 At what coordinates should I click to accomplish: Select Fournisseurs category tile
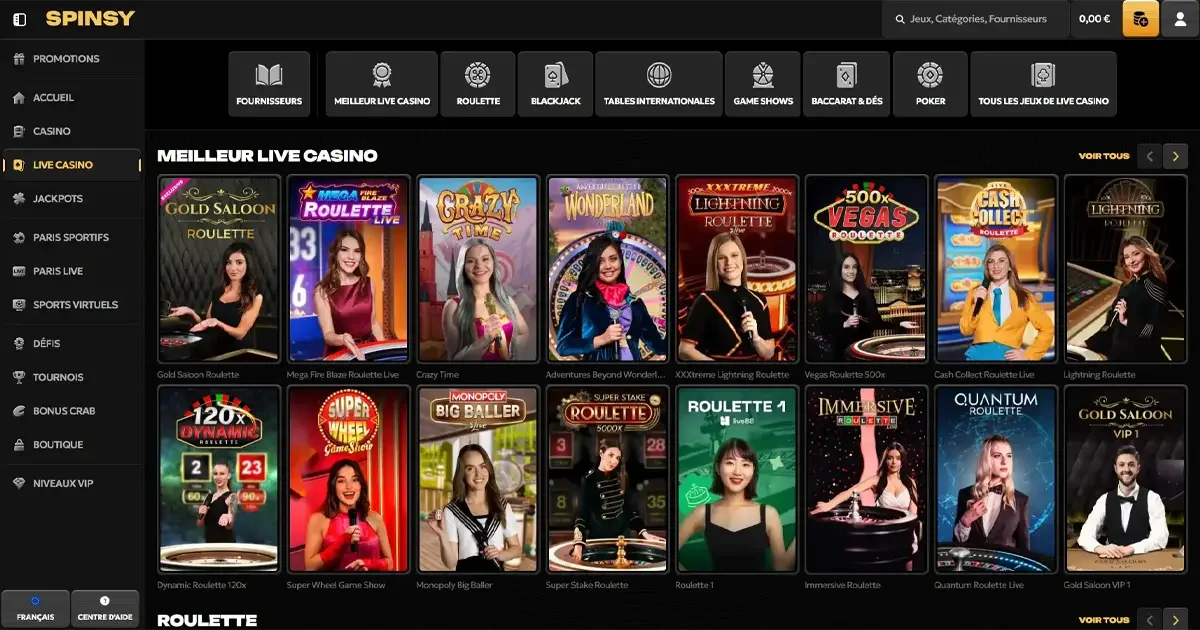click(x=269, y=85)
